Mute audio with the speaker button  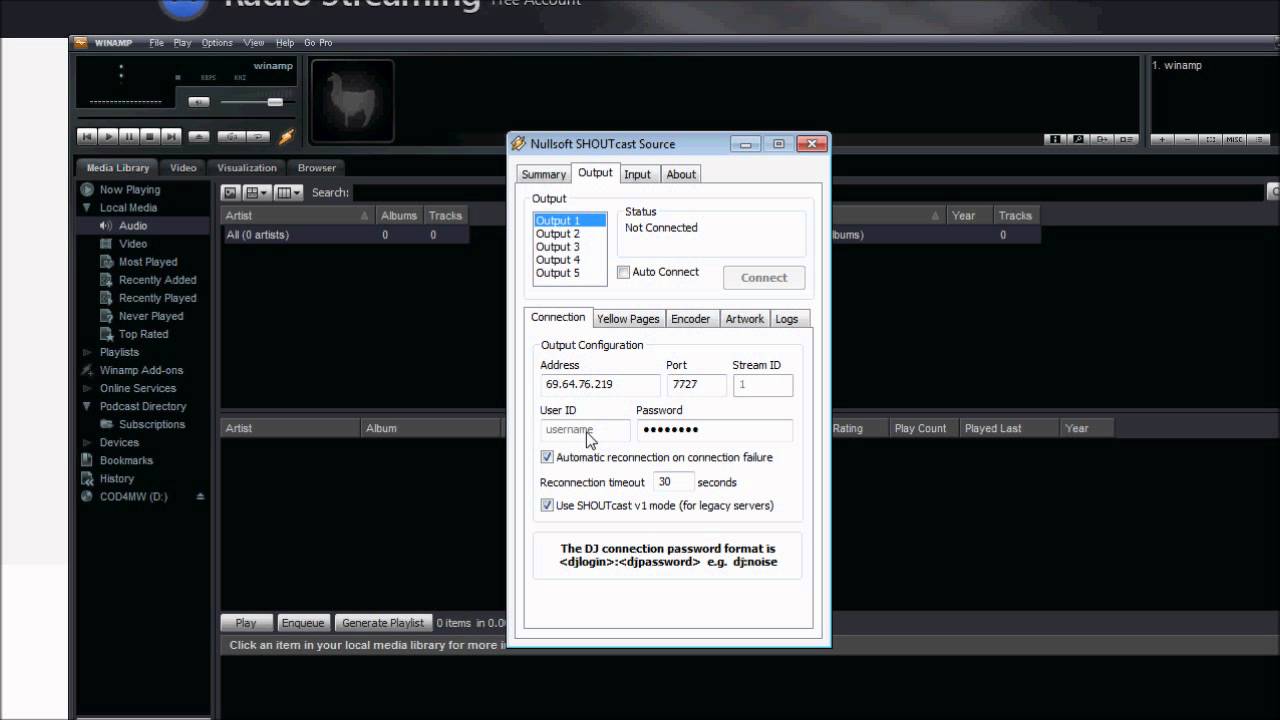pos(199,102)
